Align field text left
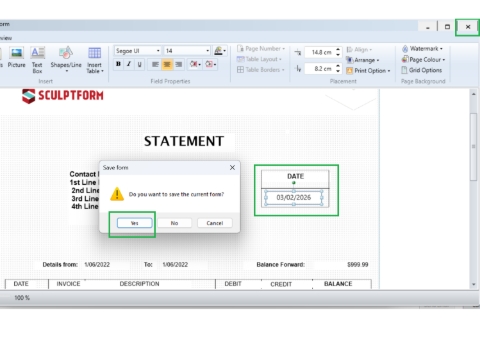Viewport: 480px width, 360px height. coord(155,64)
